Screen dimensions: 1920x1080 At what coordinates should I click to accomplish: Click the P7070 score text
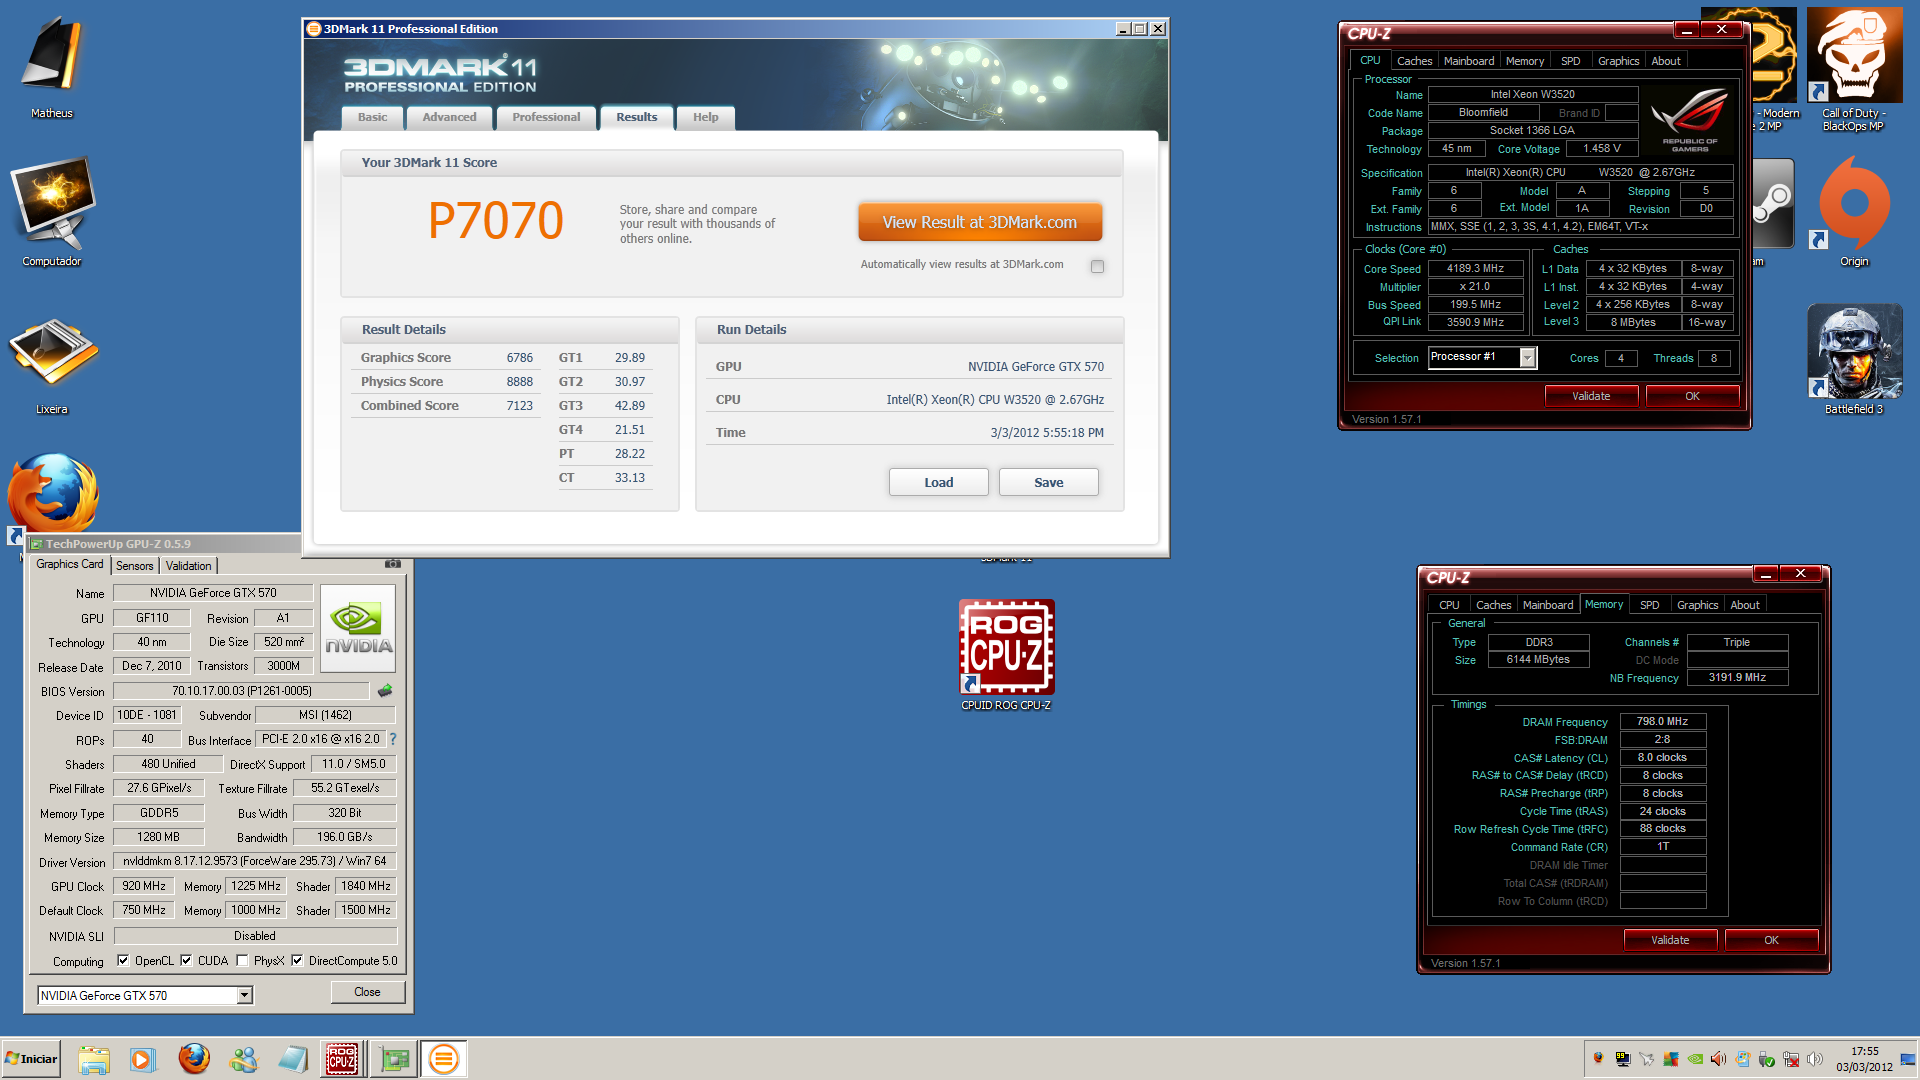point(495,221)
